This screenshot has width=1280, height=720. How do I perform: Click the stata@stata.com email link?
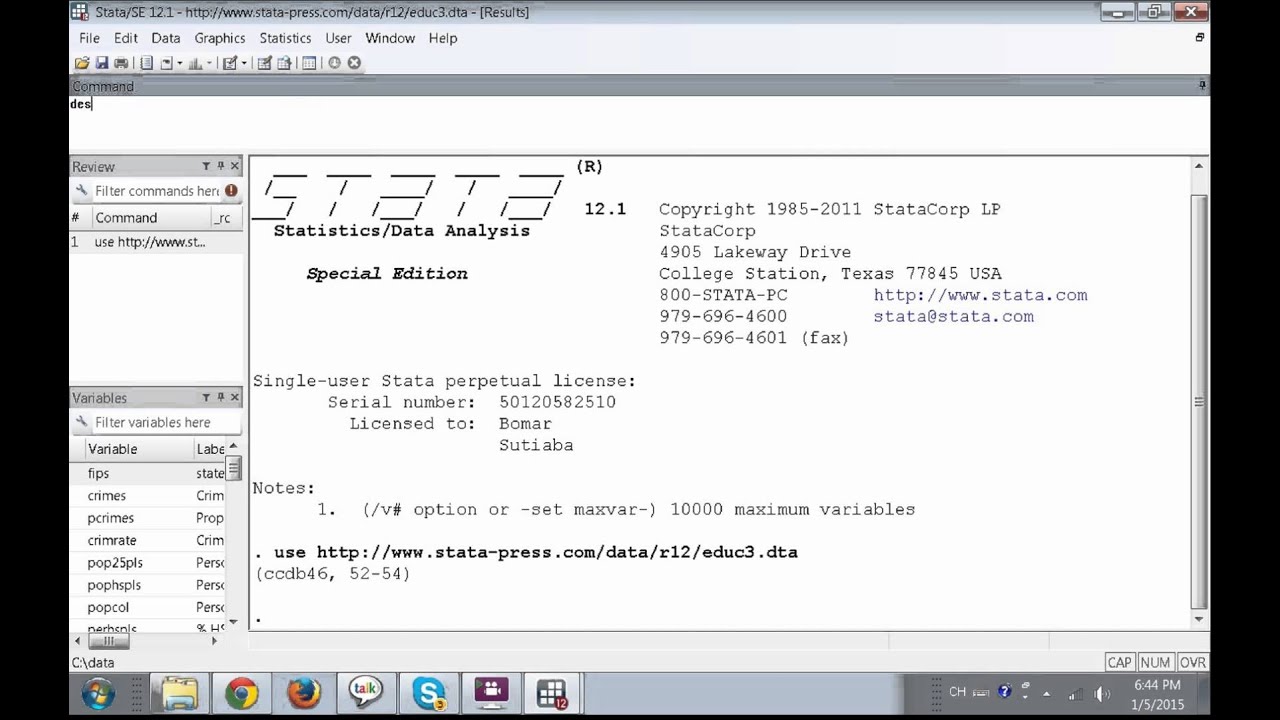(953, 316)
